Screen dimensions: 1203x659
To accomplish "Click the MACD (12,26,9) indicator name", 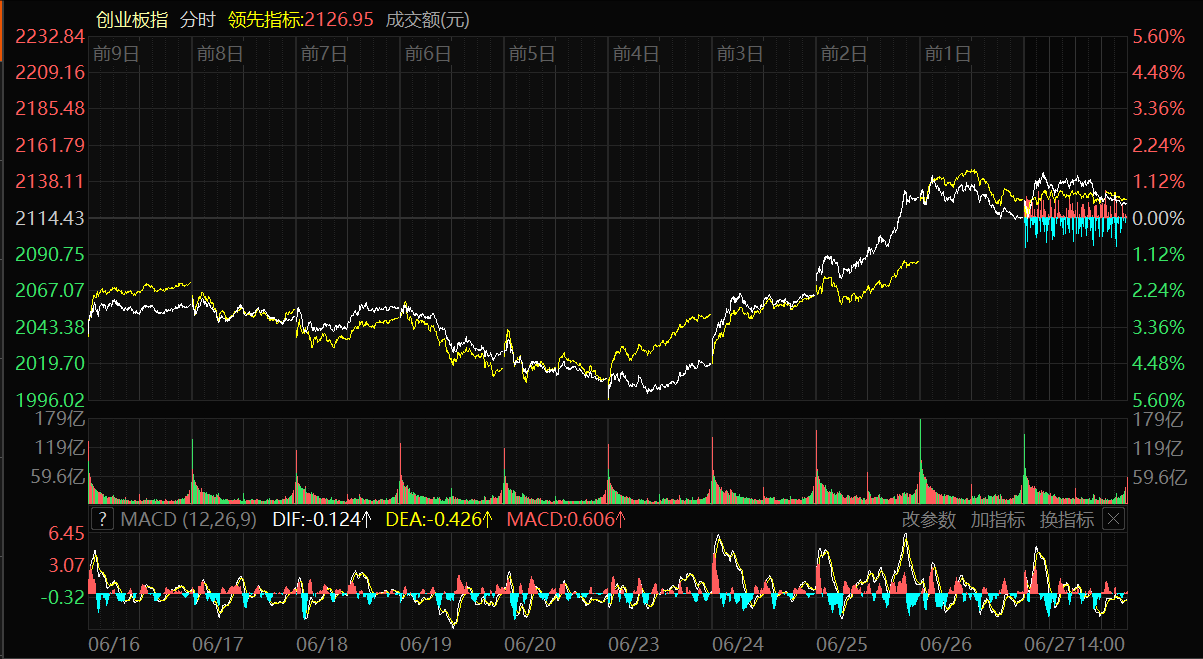I will click(x=188, y=519).
